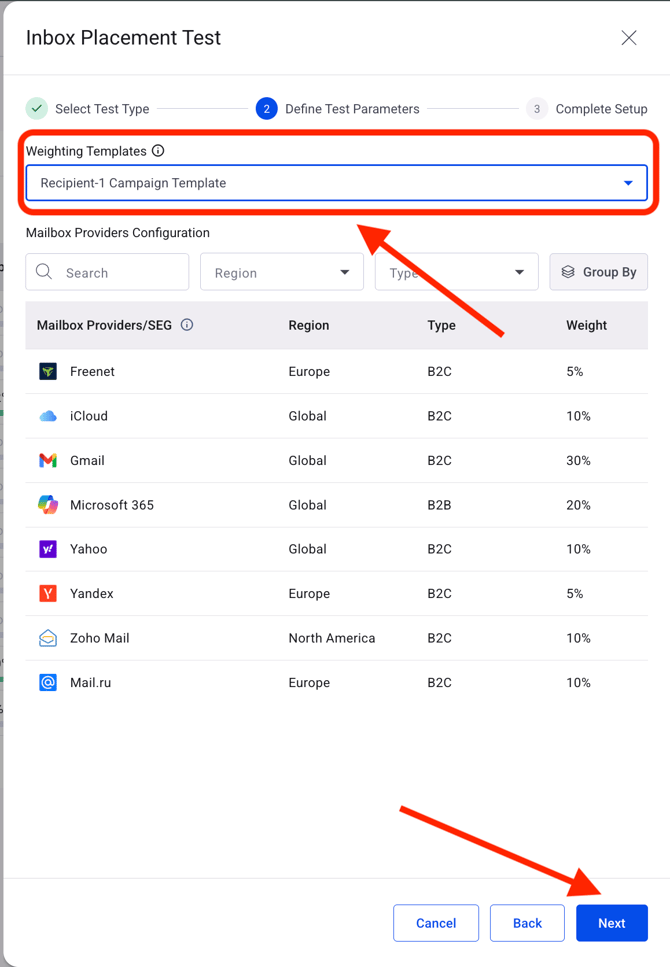Click the Gmail logo icon
Viewport: 670px width, 967px height.
click(48, 461)
